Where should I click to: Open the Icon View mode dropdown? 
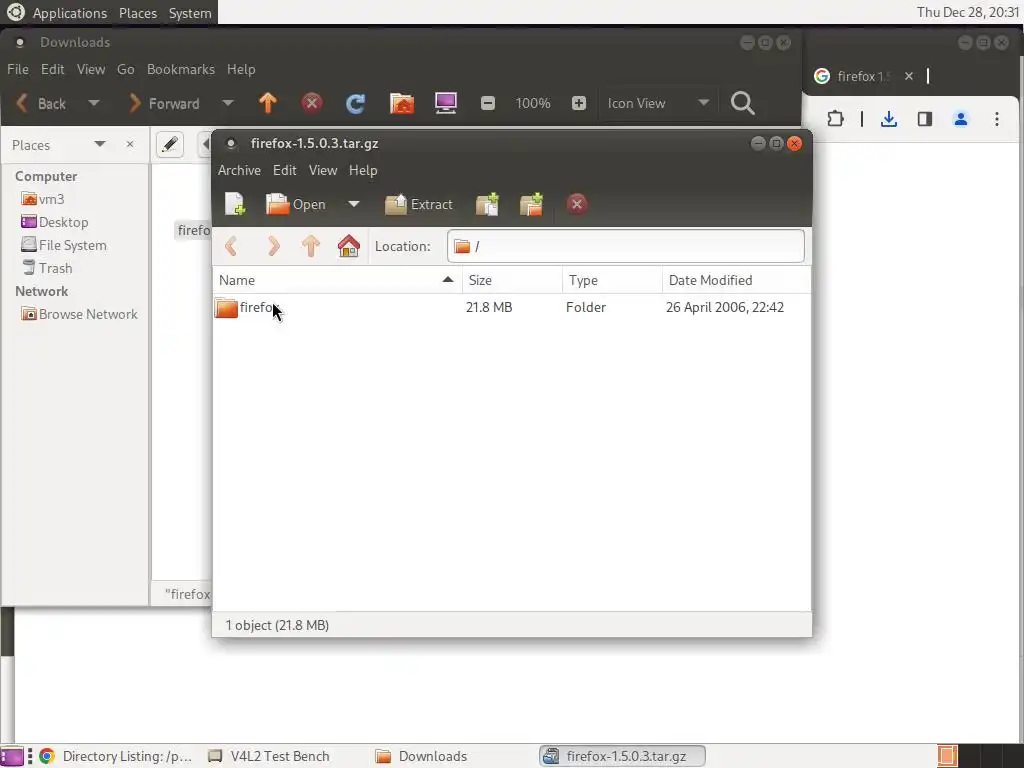[x=658, y=103]
